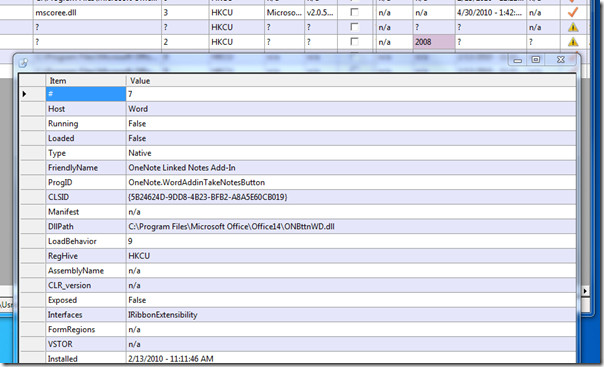This screenshot has height=367, width=604.
Task: Select the FriendlyName item cell
Action: coord(86,168)
